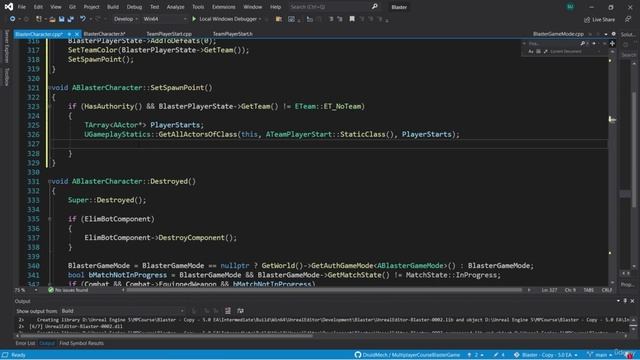
Task: Open the Server Explorer side tab
Action: [x=6, y=46]
